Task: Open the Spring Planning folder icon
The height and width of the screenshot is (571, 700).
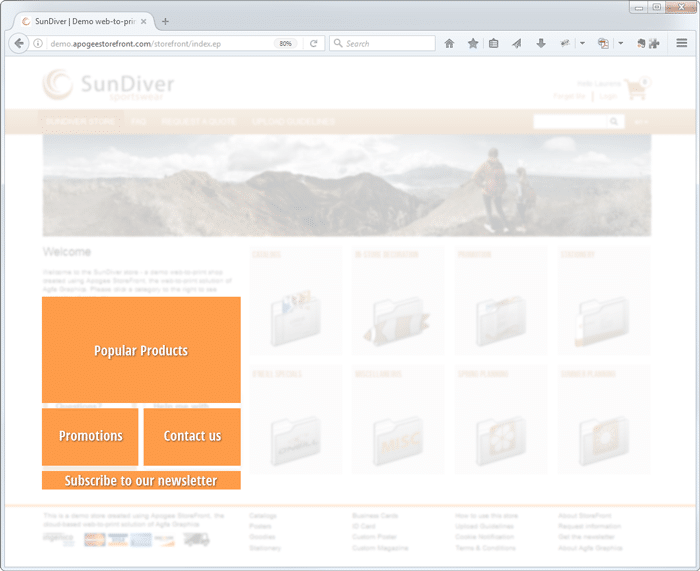Action: pyautogui.click(x=501, y=441)
